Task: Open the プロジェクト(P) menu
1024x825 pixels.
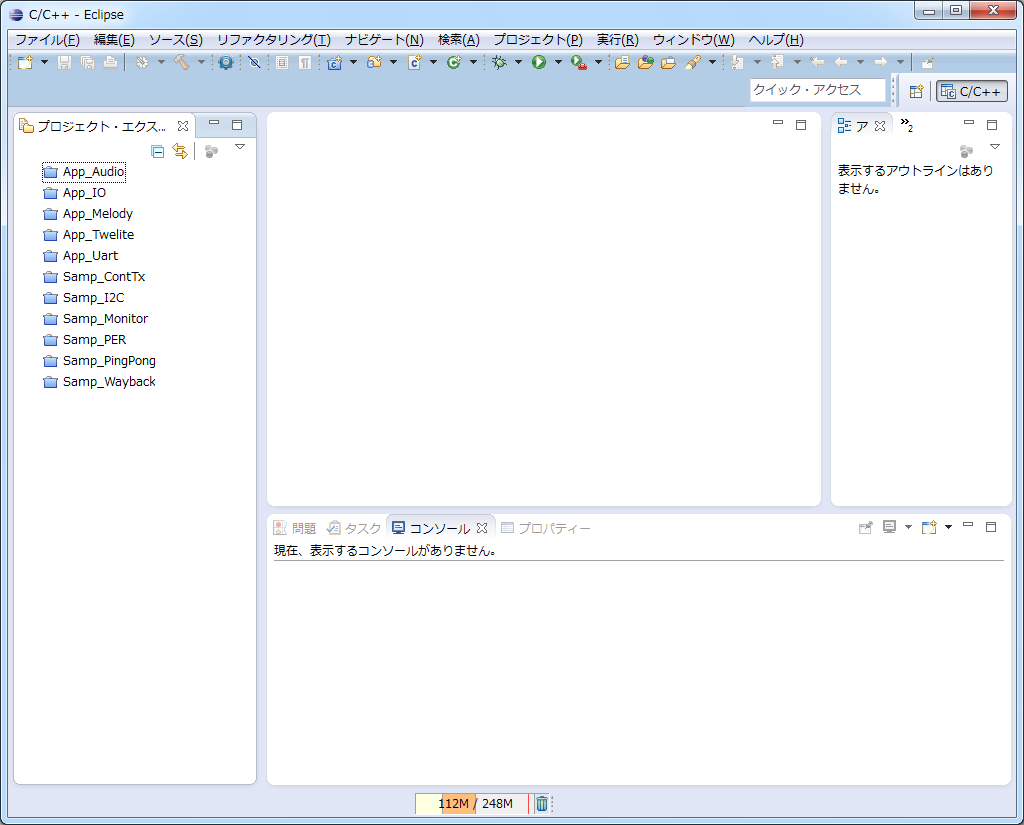Action: click(x=538, y=40)
